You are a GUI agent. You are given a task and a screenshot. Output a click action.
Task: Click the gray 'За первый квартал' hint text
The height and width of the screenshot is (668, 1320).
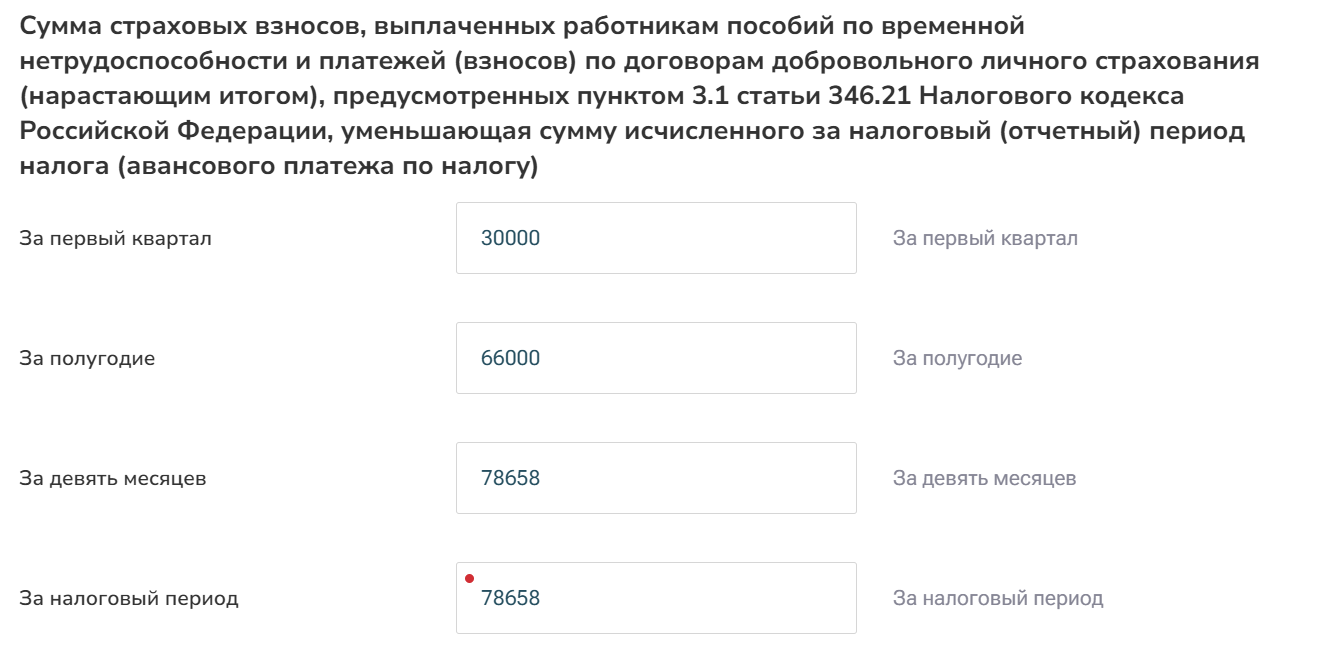tap(985, 239)
